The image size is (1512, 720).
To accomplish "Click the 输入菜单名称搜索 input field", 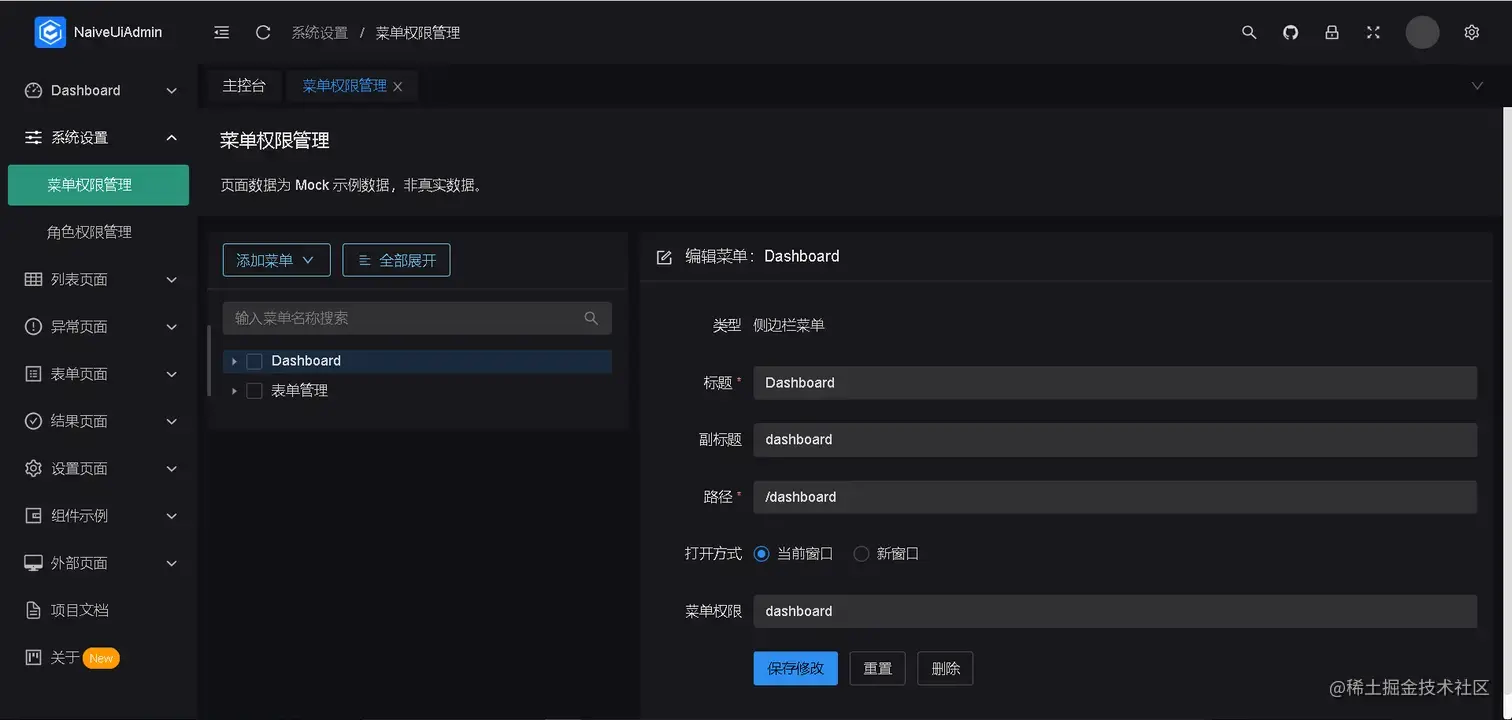I will click(417, 318).
